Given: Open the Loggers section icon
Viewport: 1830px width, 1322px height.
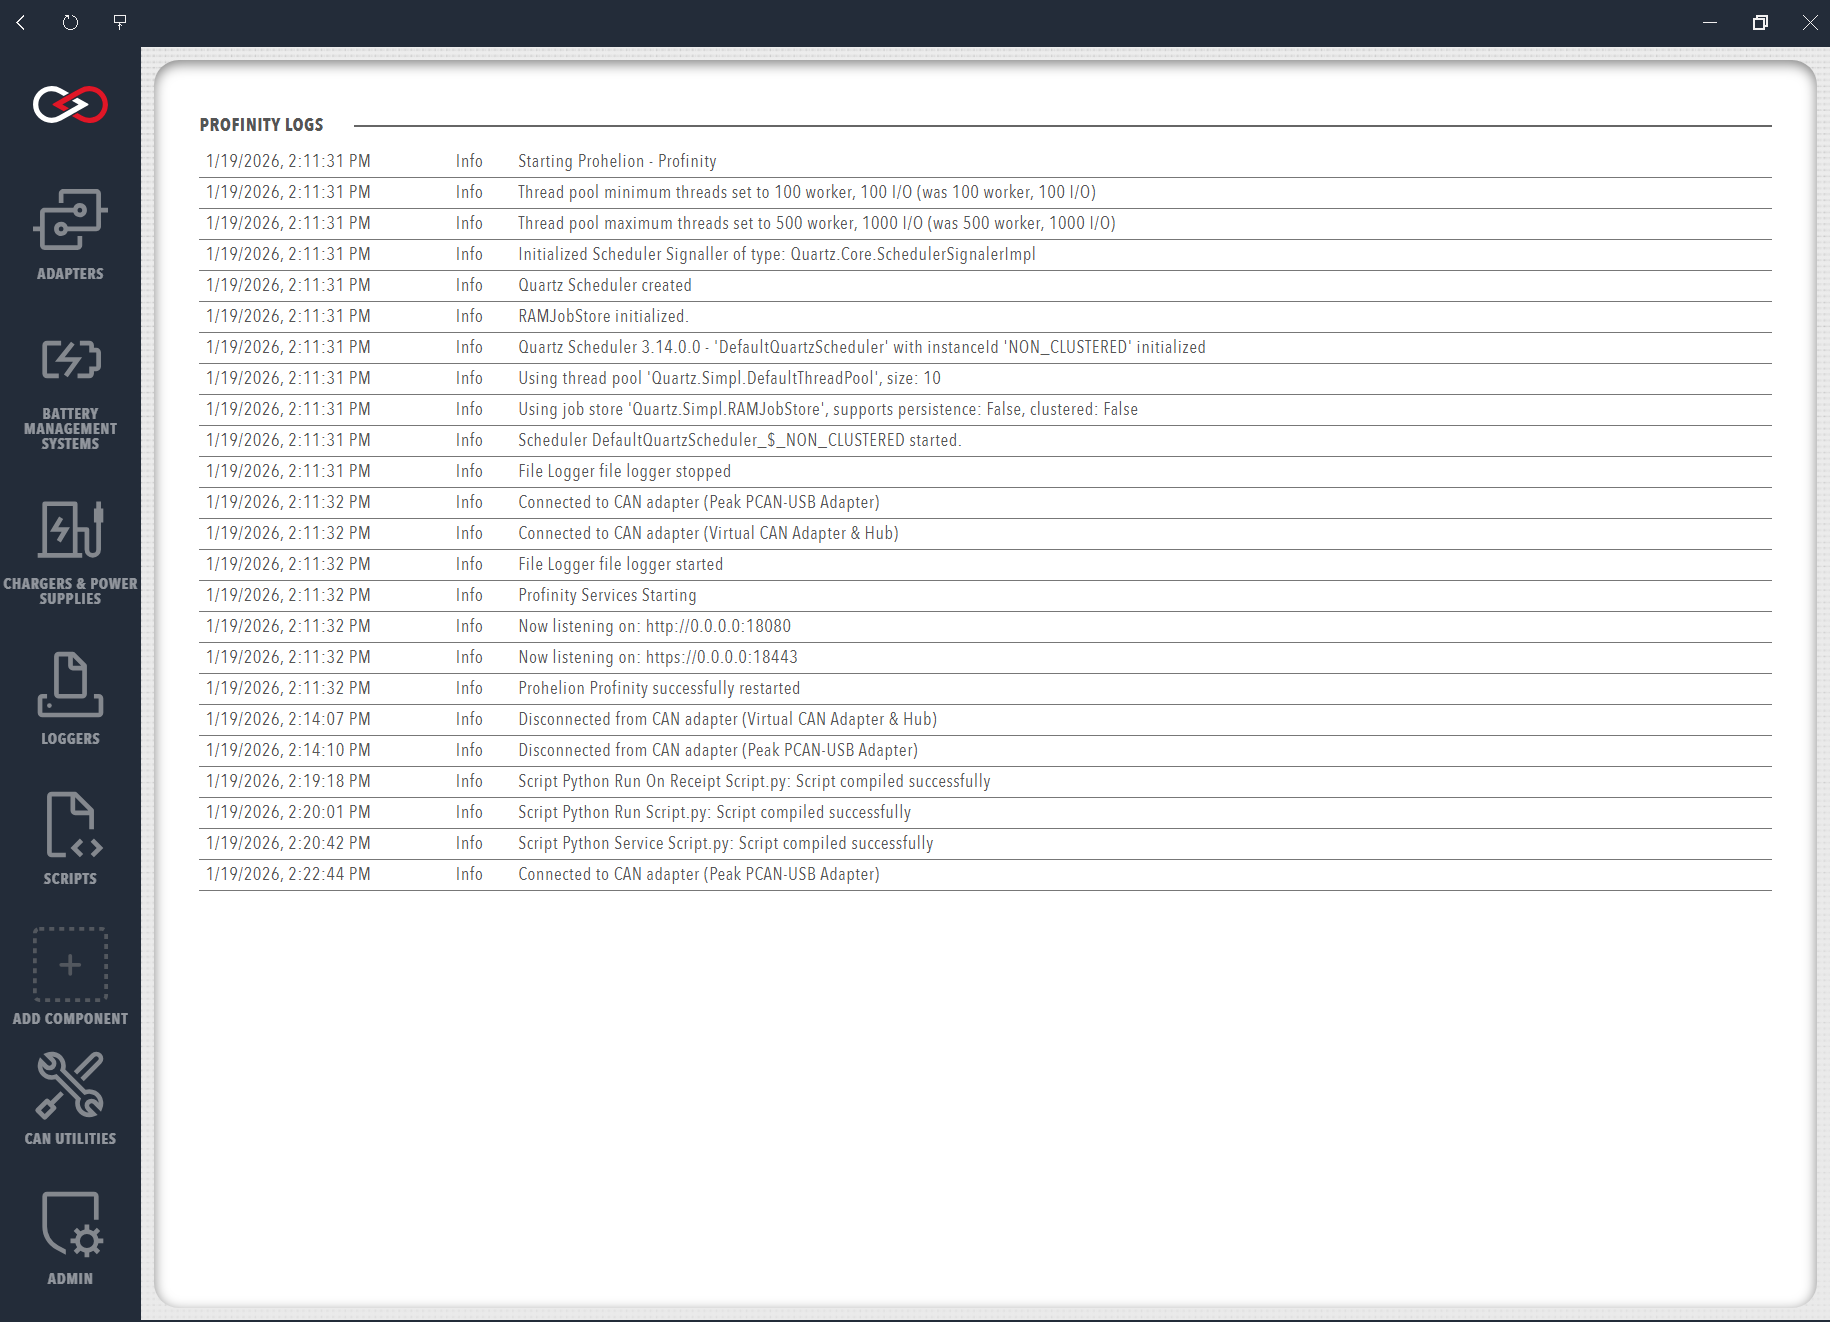Looking at the screenshot, I should pos(70,685).
